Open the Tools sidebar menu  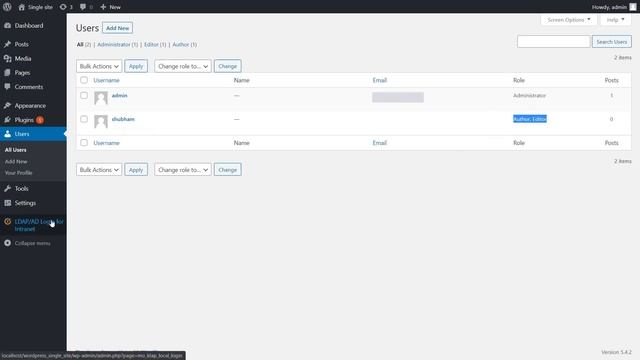point(21,189)
